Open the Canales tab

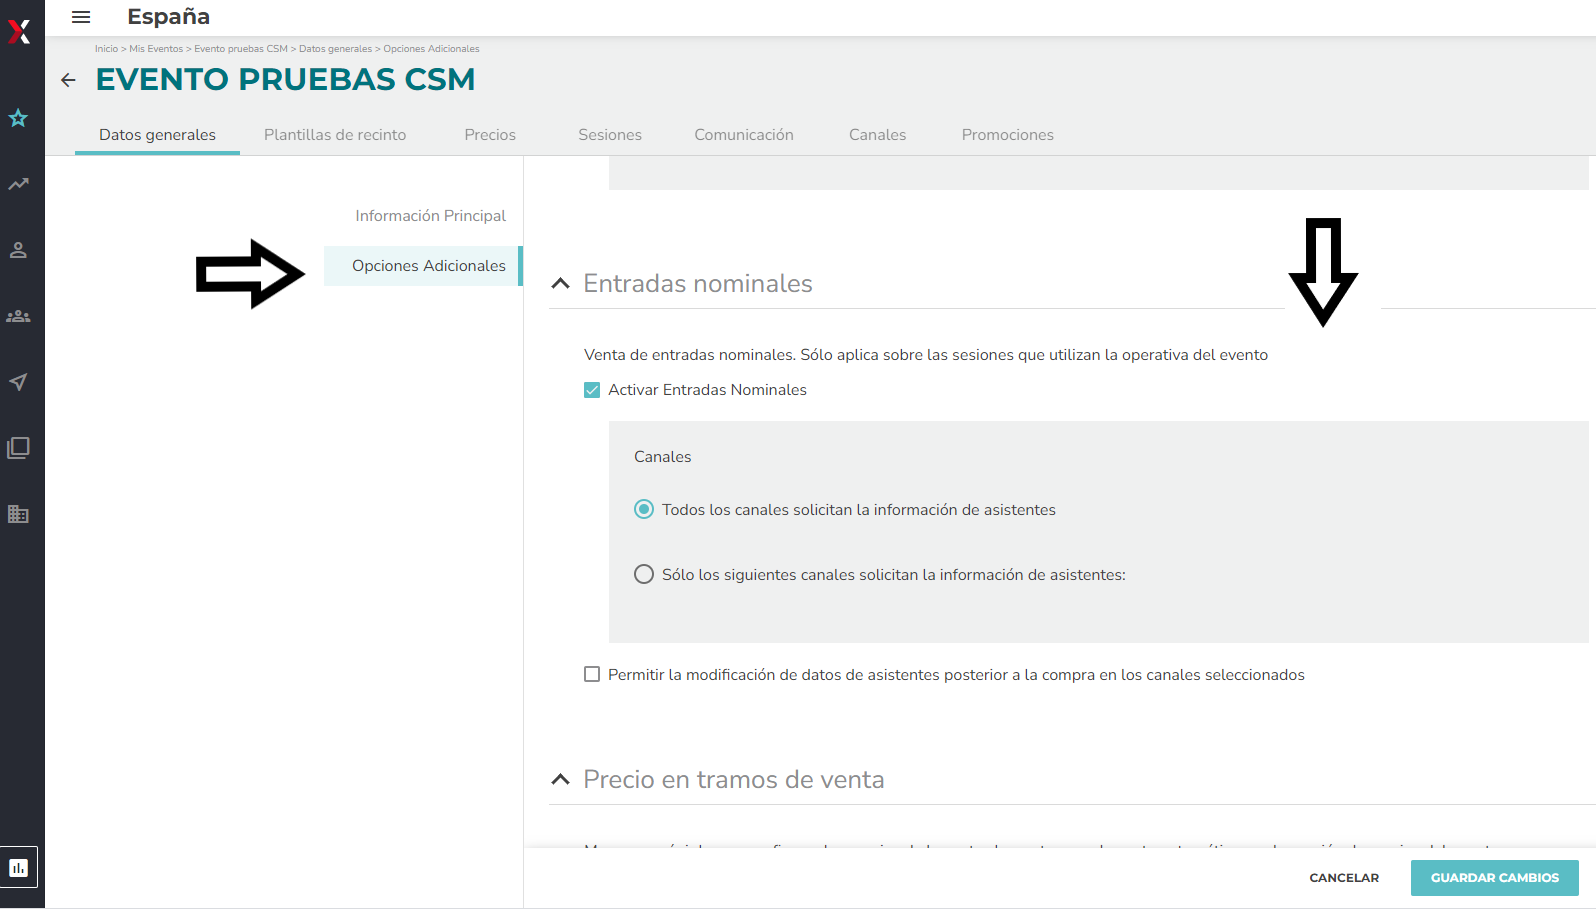[878, 135]
